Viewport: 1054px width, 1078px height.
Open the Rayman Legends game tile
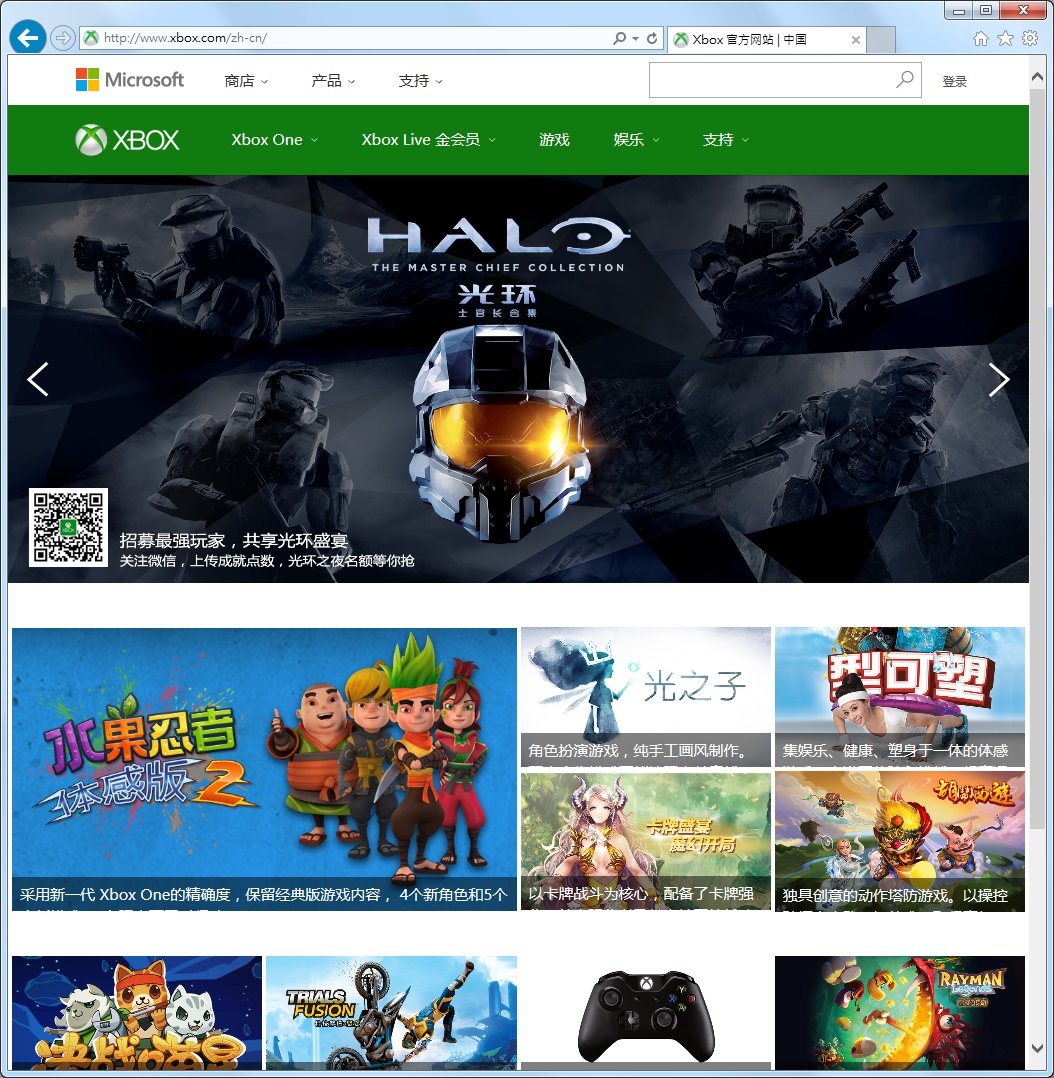[899, 1013]
